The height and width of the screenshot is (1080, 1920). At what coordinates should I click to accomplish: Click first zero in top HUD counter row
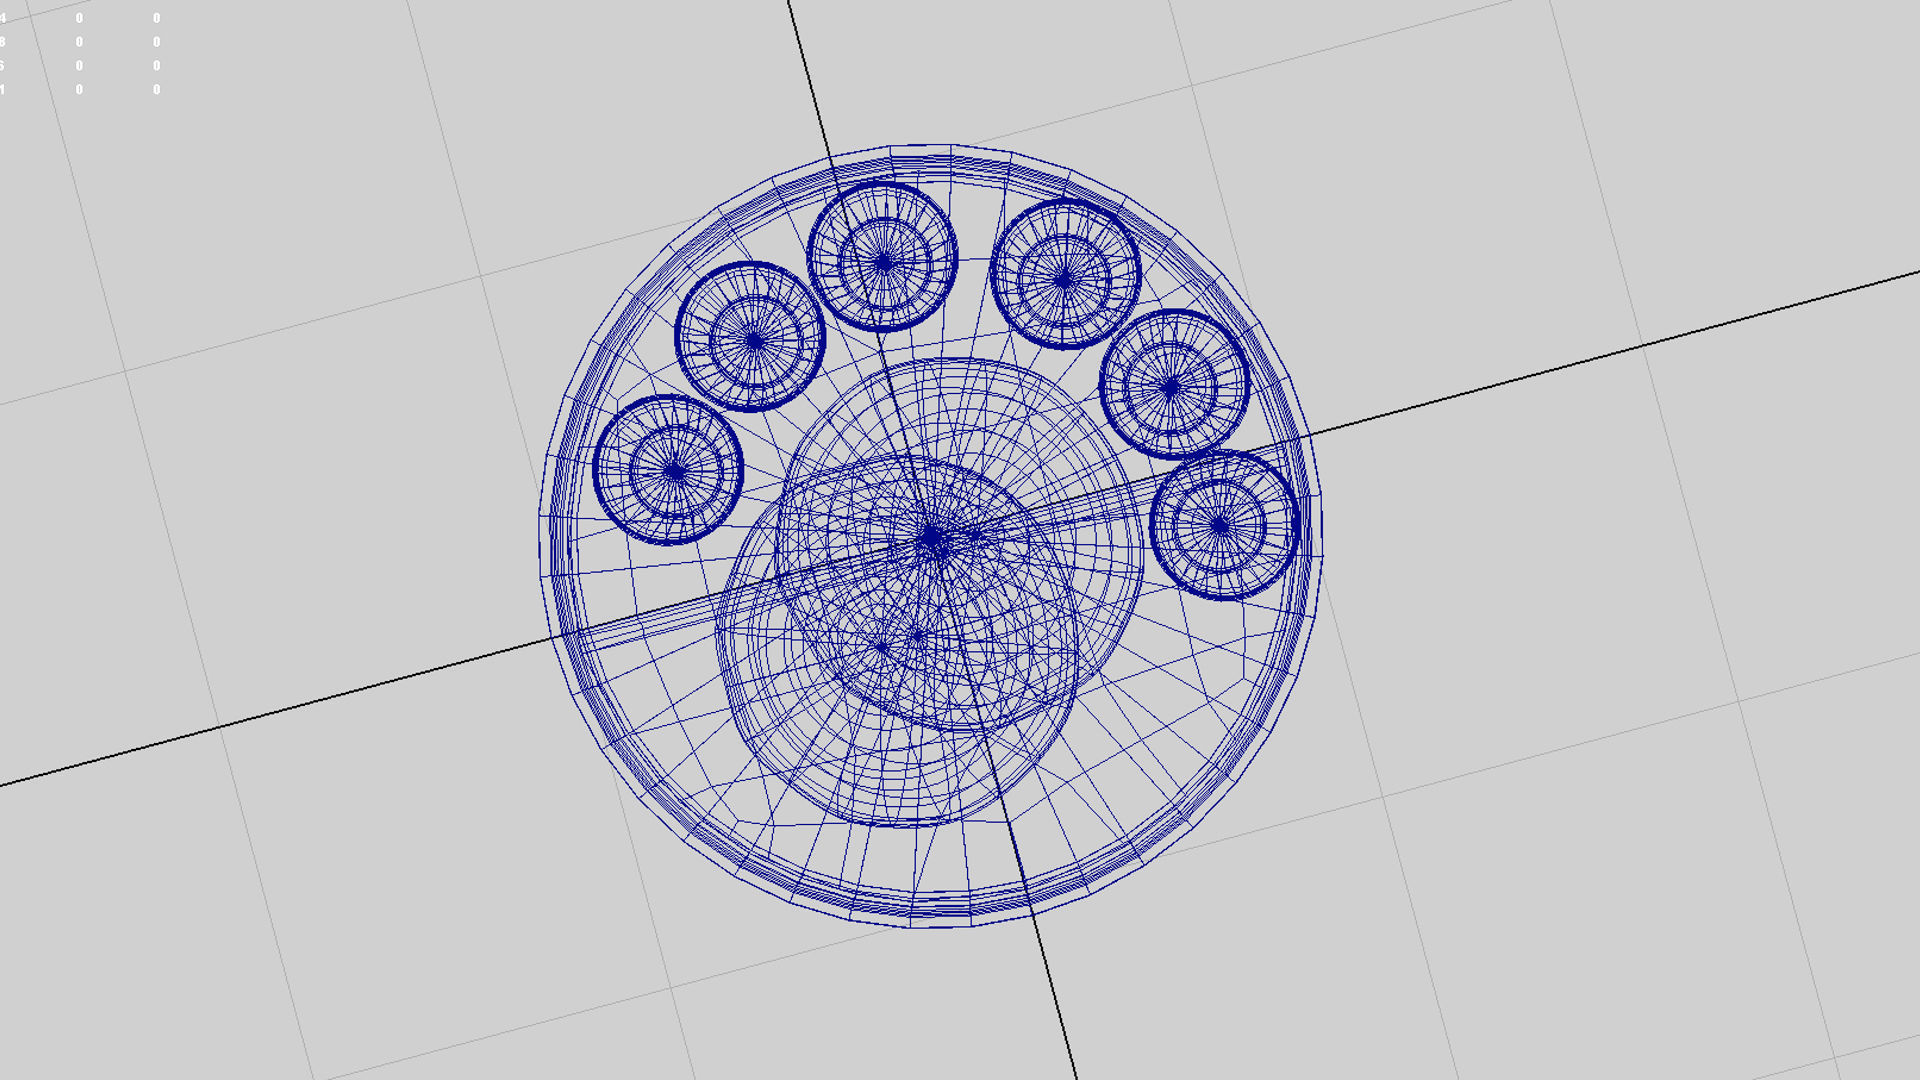(x=79, y=18)
